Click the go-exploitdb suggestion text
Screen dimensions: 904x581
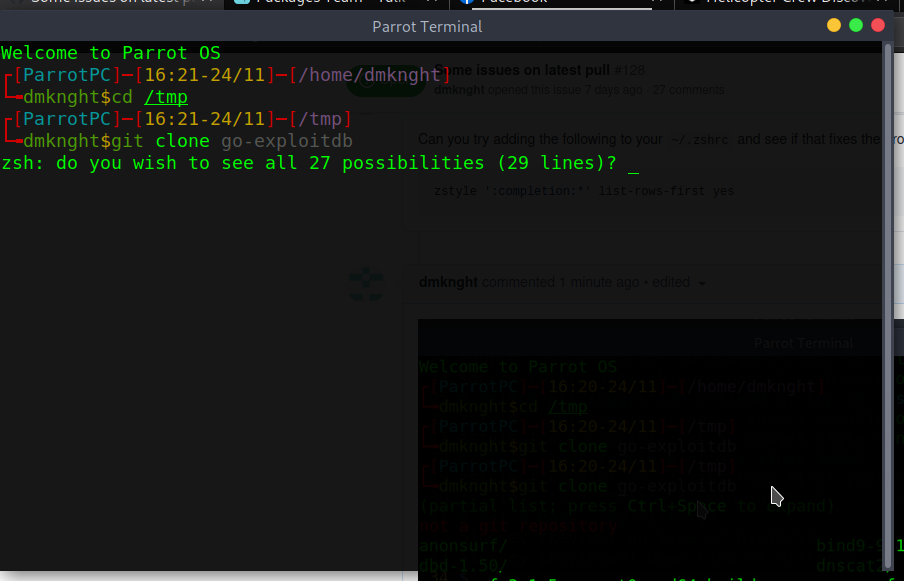pos(287,141)
